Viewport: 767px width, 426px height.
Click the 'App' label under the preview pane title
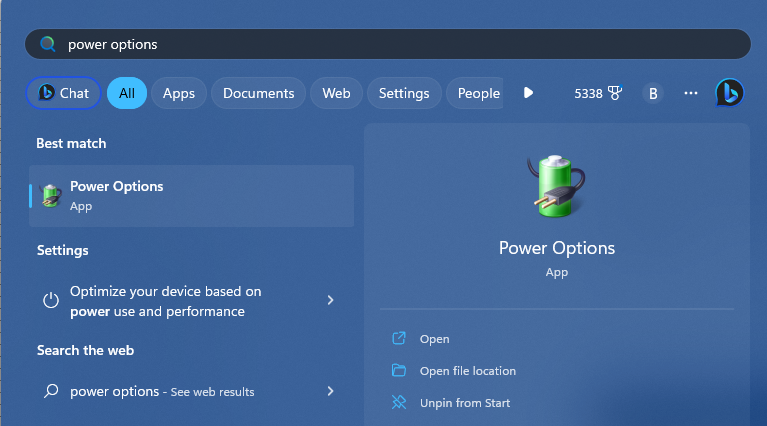tap(557, 272)
